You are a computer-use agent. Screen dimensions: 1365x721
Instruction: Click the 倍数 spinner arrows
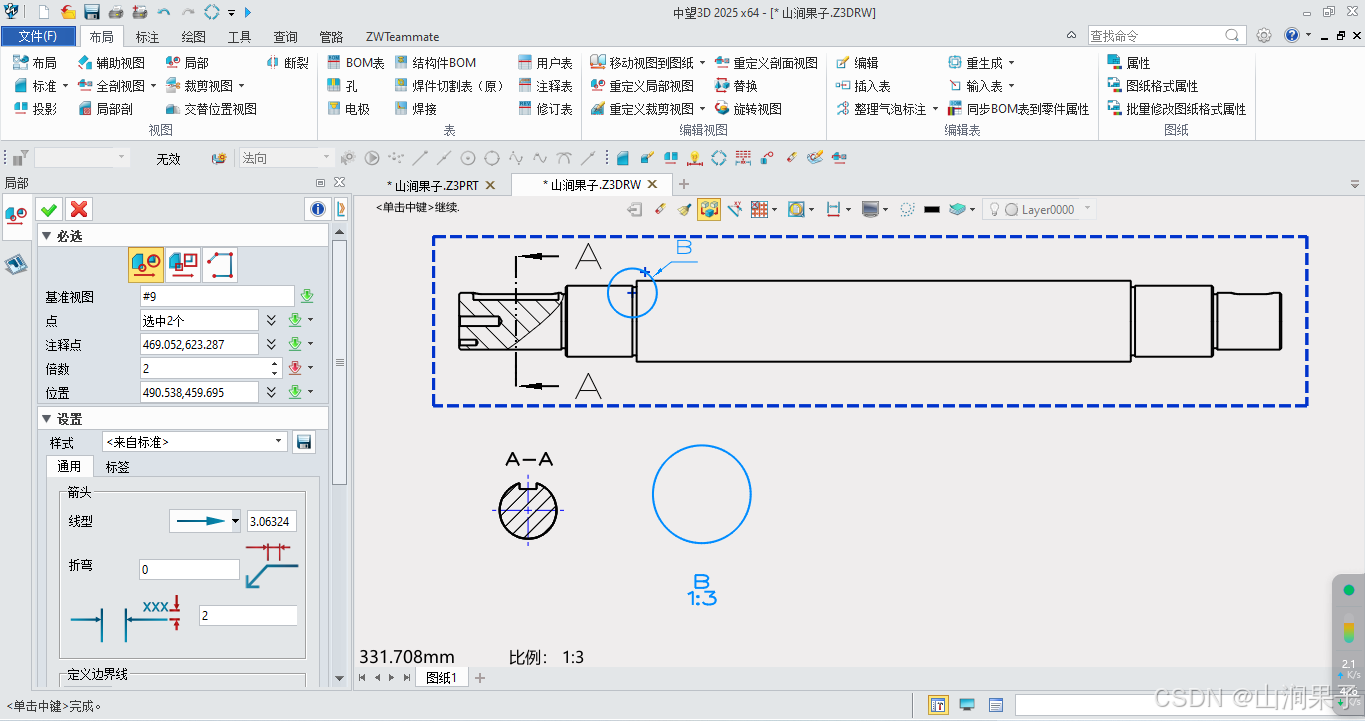click(275, 368)
